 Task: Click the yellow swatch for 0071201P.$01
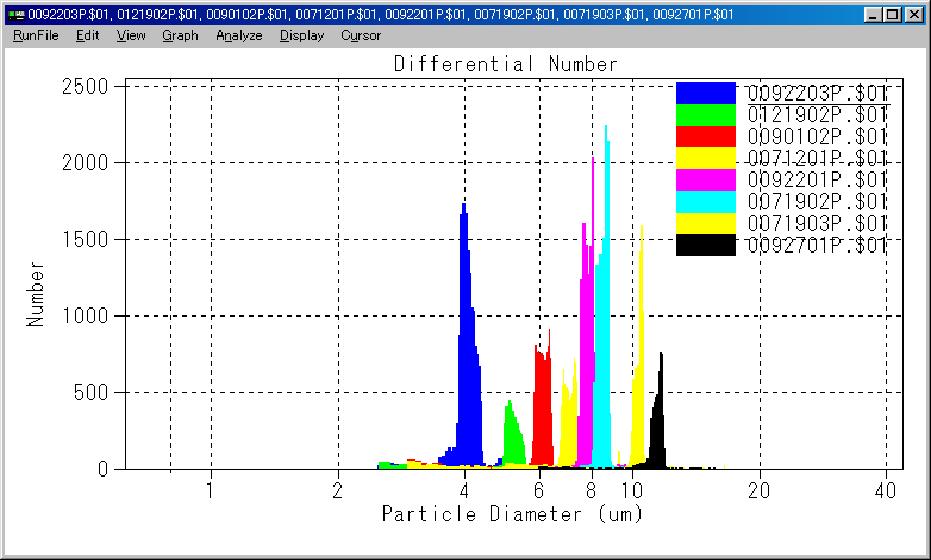pyautogui.click(x=705, y=158)
